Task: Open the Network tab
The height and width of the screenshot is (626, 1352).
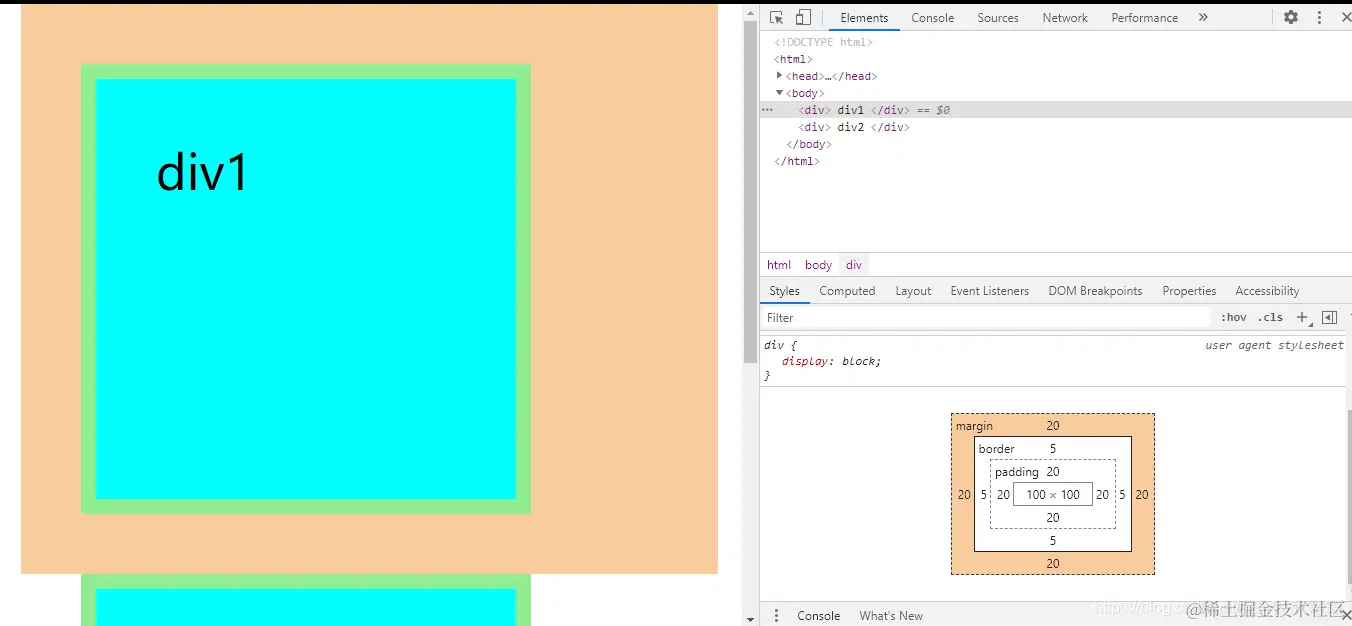Action: 1065,18
